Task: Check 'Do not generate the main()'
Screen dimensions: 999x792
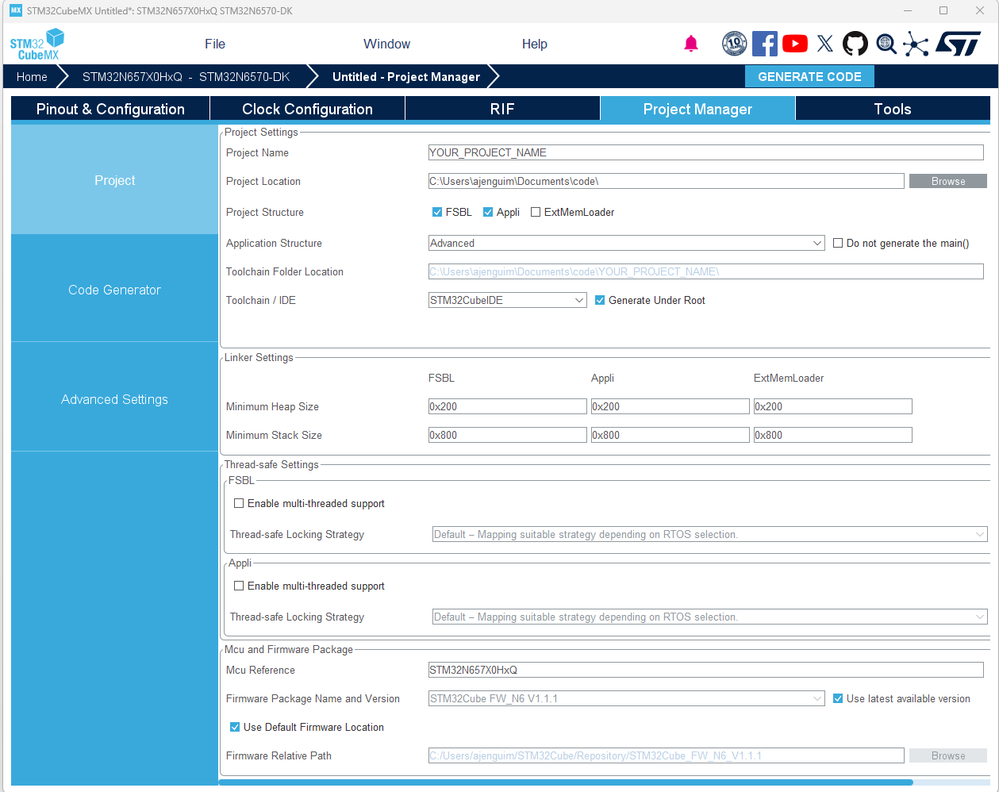Action: [x=838, y=243]
